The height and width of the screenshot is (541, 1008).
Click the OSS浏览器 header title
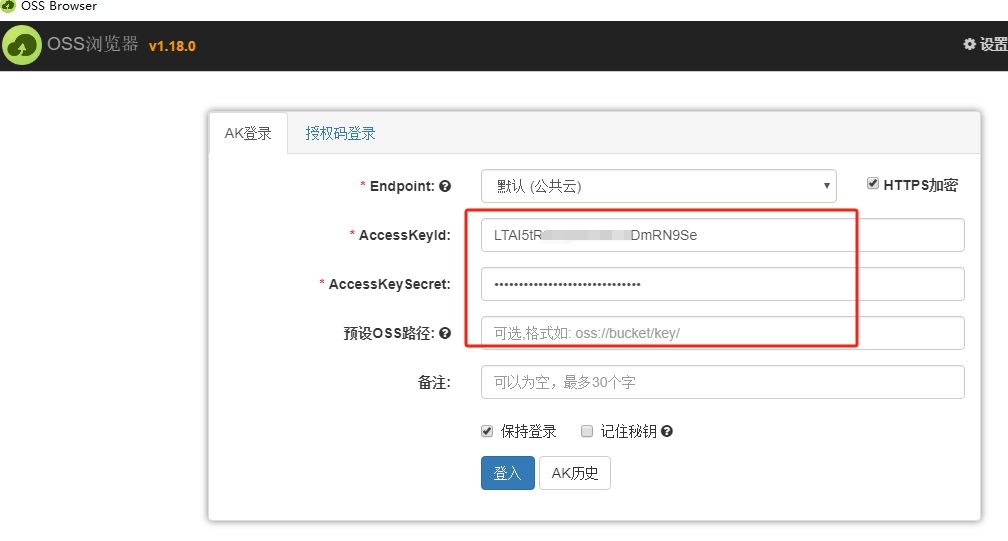(93, 44)
